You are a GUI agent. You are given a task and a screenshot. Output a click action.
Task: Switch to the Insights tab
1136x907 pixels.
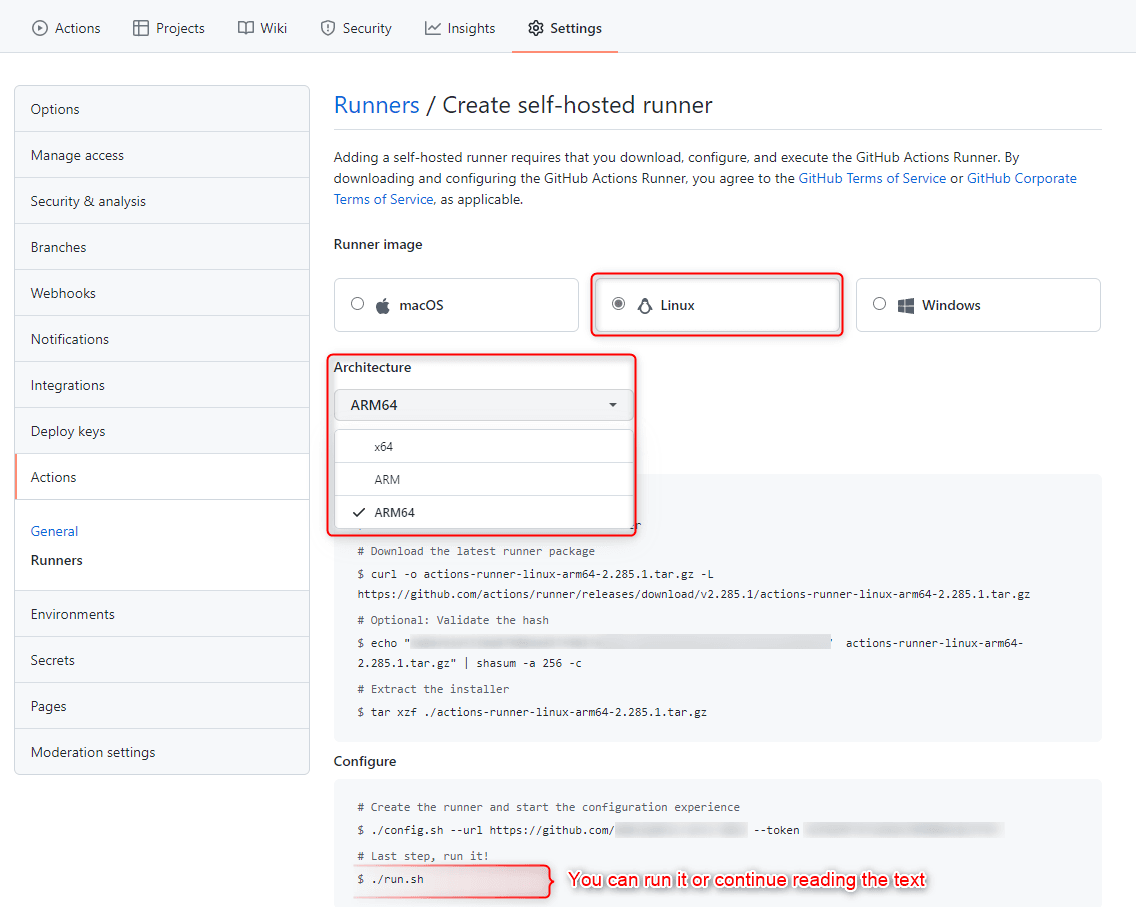[x=460, y=28]
